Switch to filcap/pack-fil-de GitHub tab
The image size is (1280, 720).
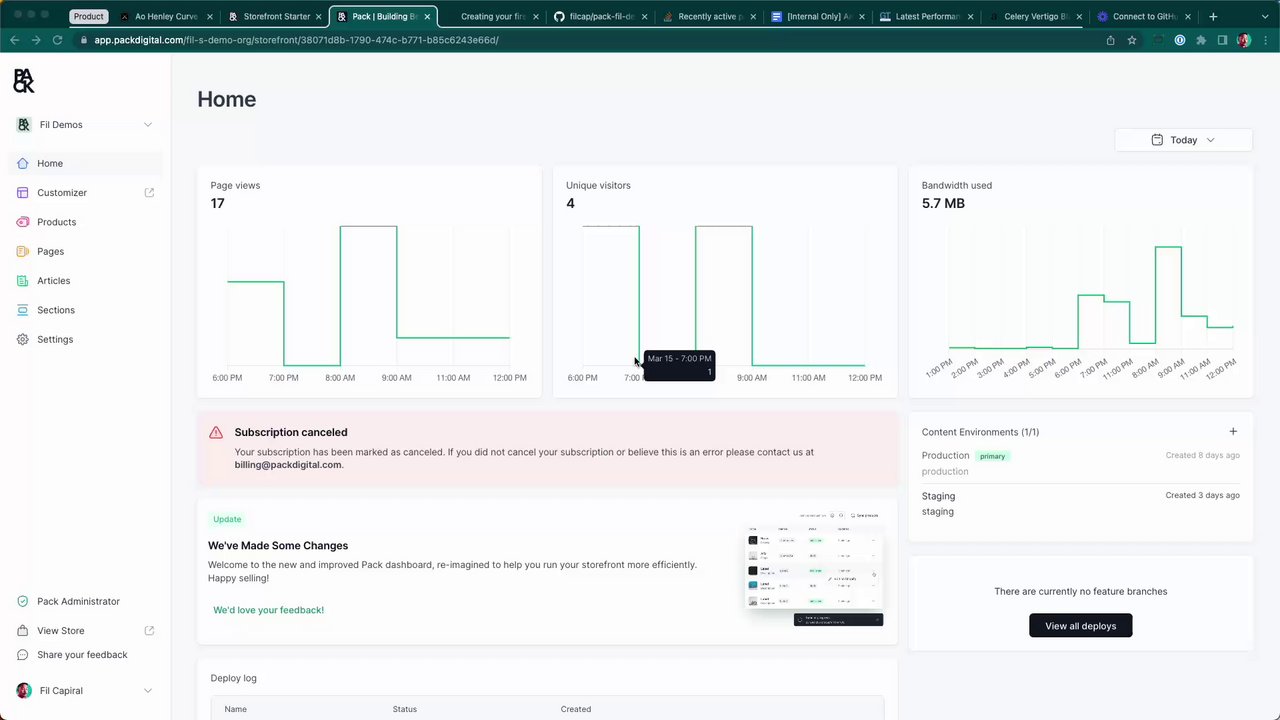[x=600, y=16]
